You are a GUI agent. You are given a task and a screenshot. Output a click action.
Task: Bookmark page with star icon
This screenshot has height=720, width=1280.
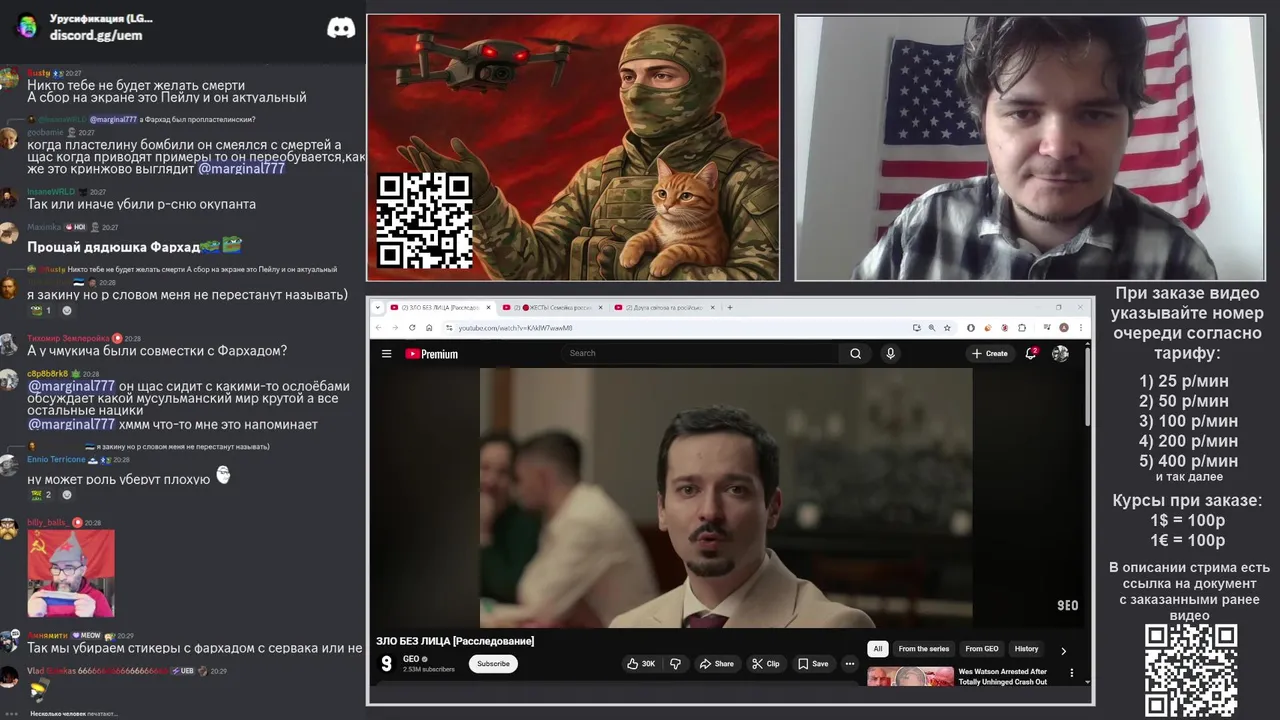947,327
